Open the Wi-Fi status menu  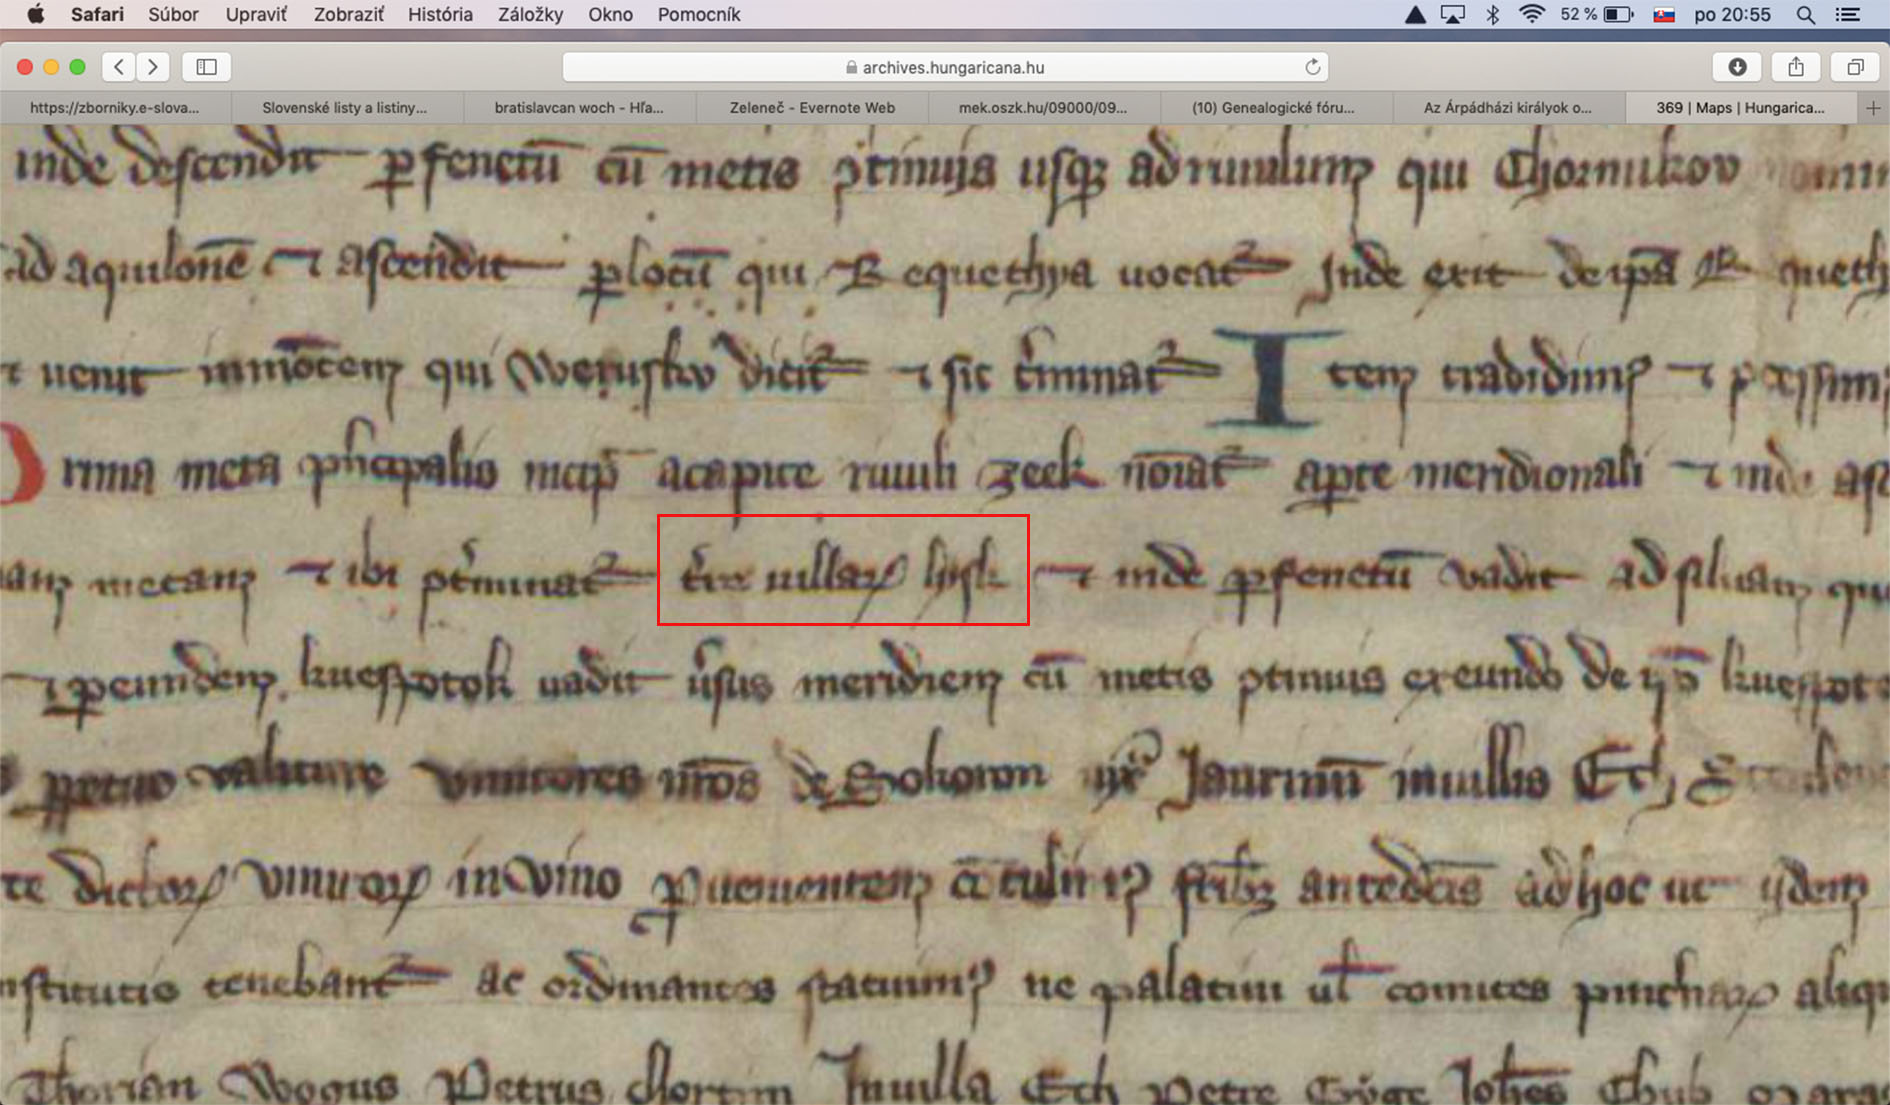pos(1531,15)
